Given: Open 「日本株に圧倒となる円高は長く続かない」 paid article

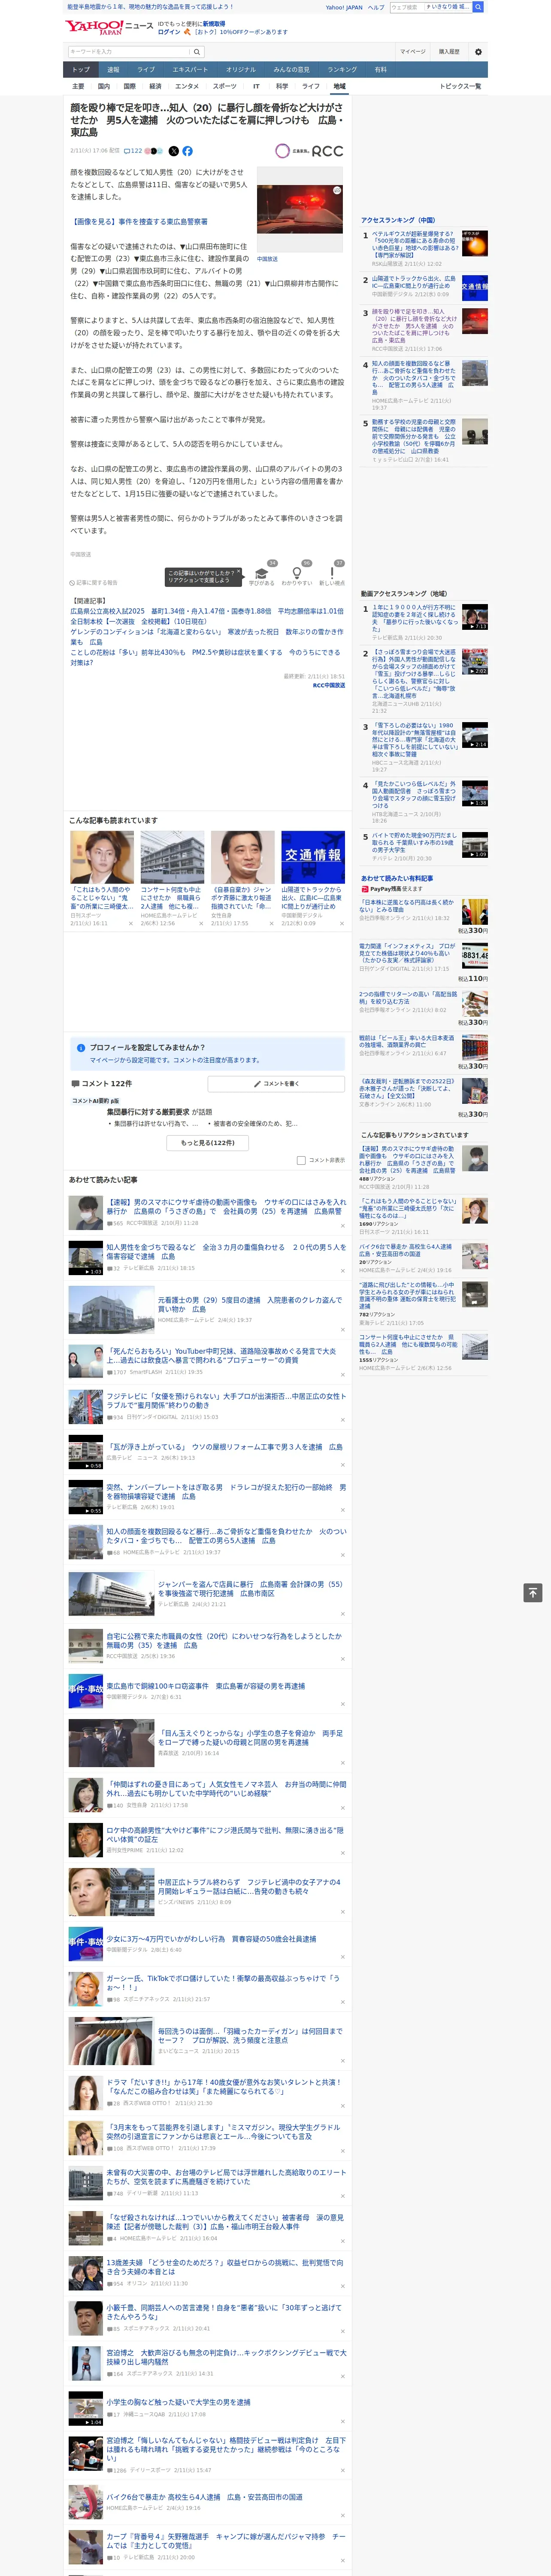Looking at the screenshot, I should 406,905.
